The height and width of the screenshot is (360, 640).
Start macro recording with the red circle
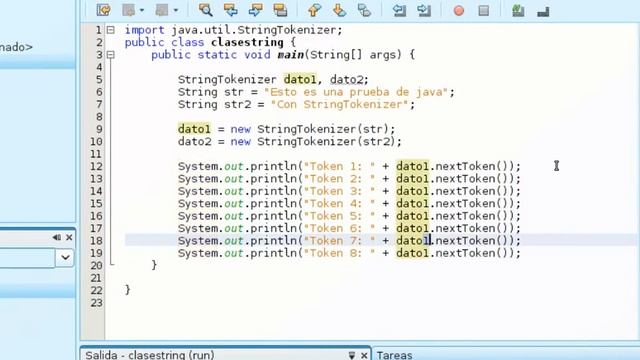coord(459,10)
